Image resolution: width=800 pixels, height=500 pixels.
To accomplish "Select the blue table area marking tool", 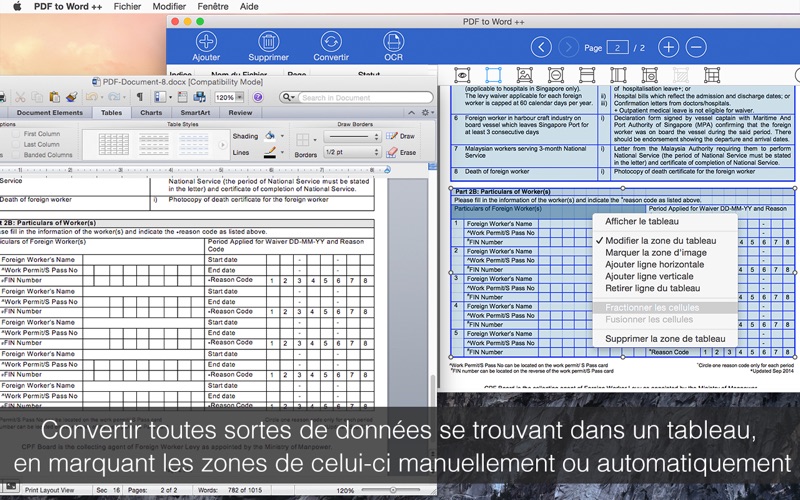I will coord(493,75).
